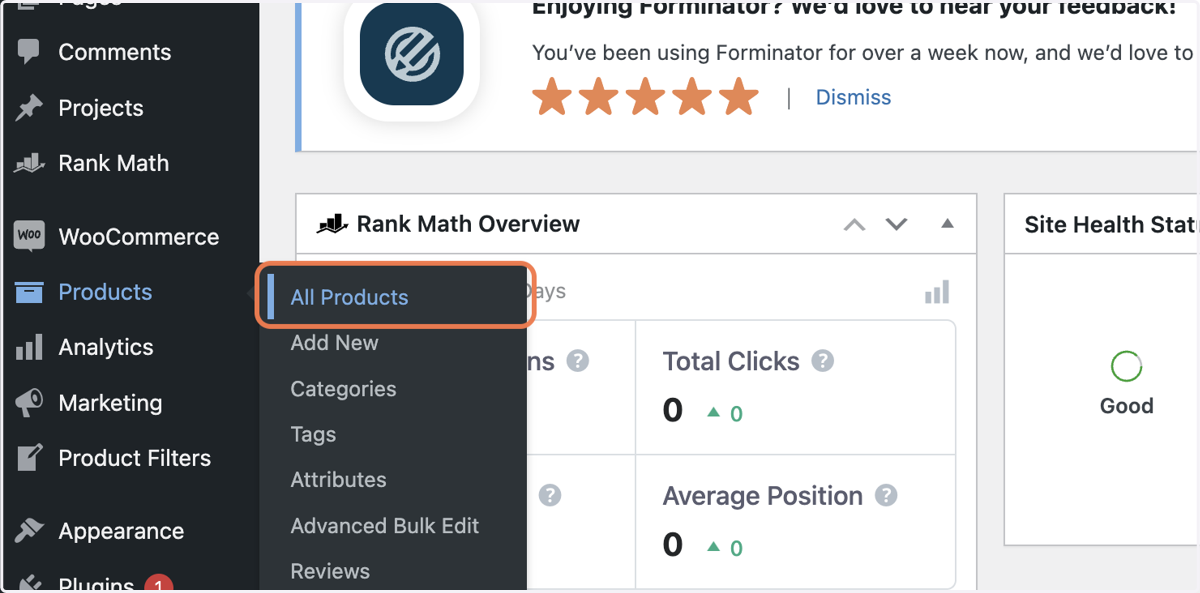Click the Products archive box icon

point(29,292)
